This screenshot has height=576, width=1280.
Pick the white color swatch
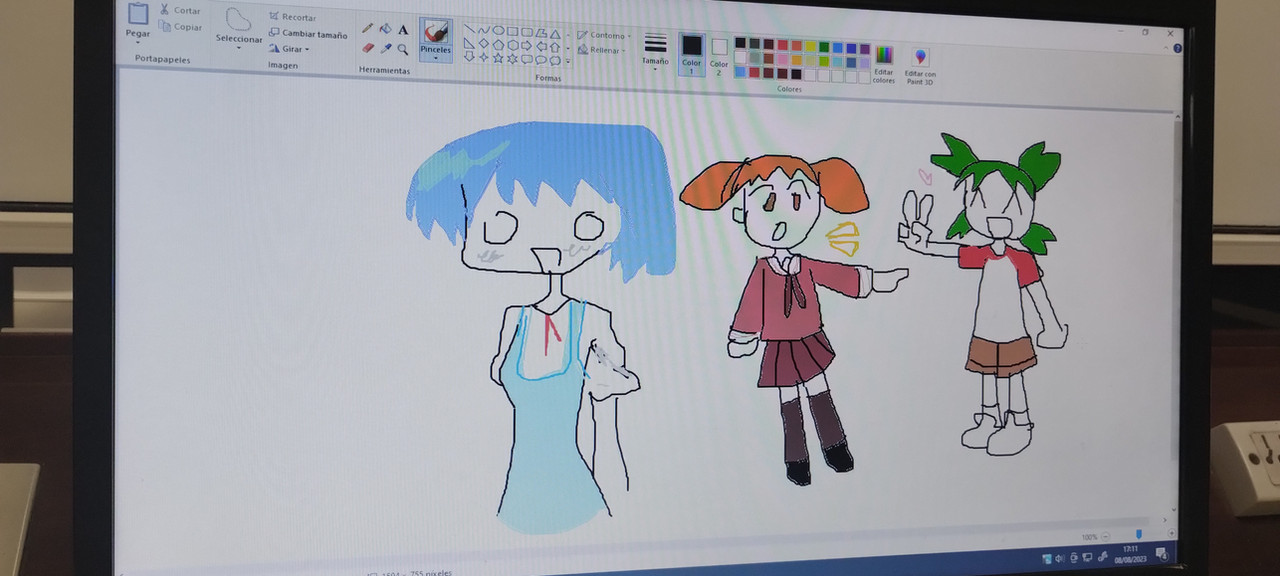[x=740, y=57]
